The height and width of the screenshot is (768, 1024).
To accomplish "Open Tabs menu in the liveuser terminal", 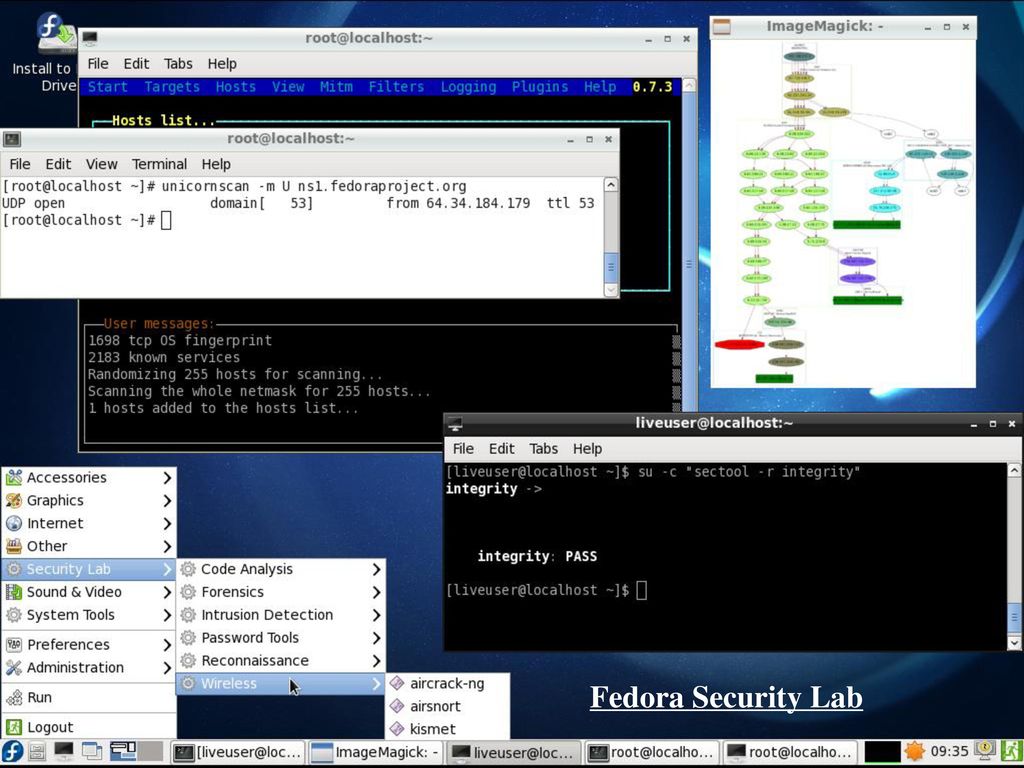I will click(543, 449).
